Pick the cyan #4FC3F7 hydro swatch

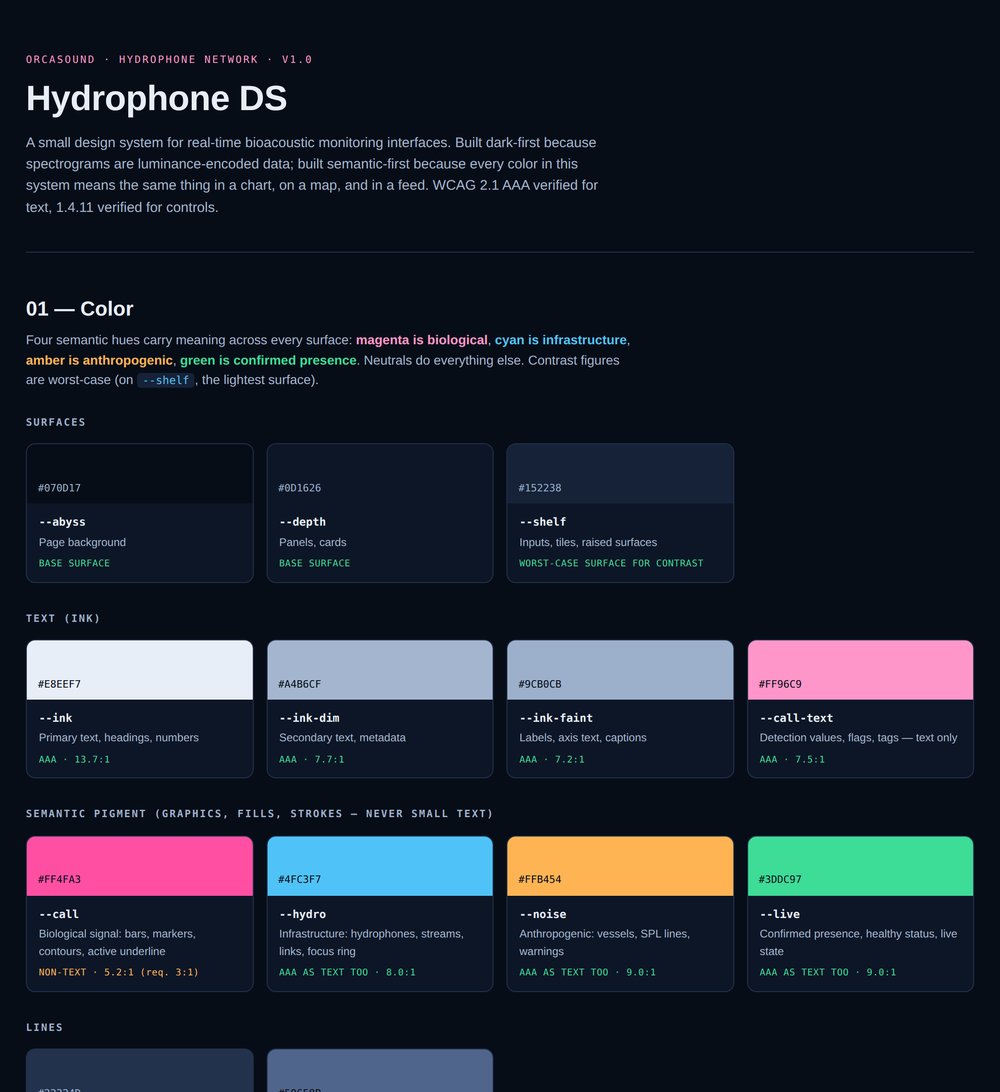click(380, 866)
